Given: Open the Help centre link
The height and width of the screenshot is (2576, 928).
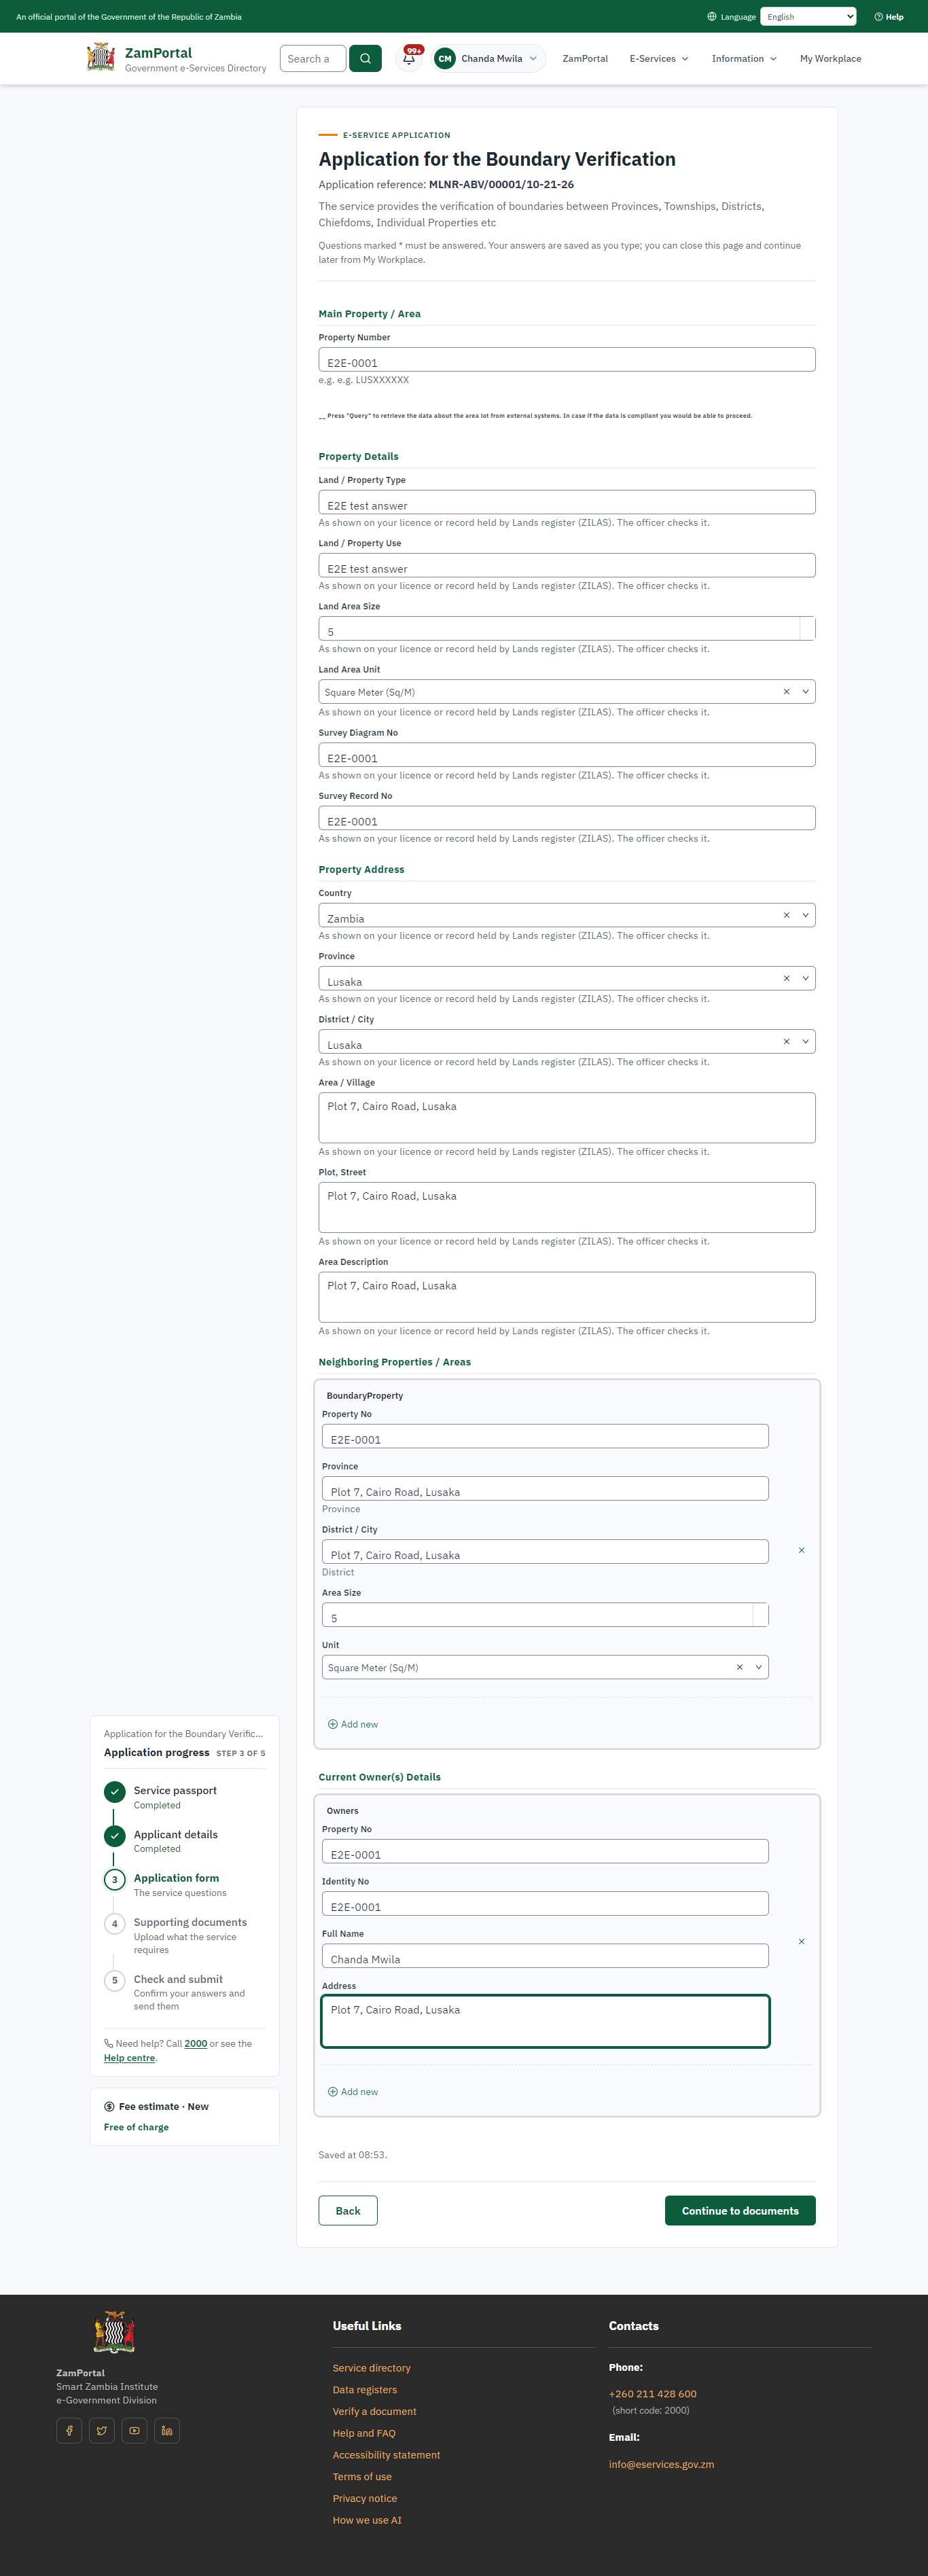Looking at the screenshot, I should point(129,2057).
